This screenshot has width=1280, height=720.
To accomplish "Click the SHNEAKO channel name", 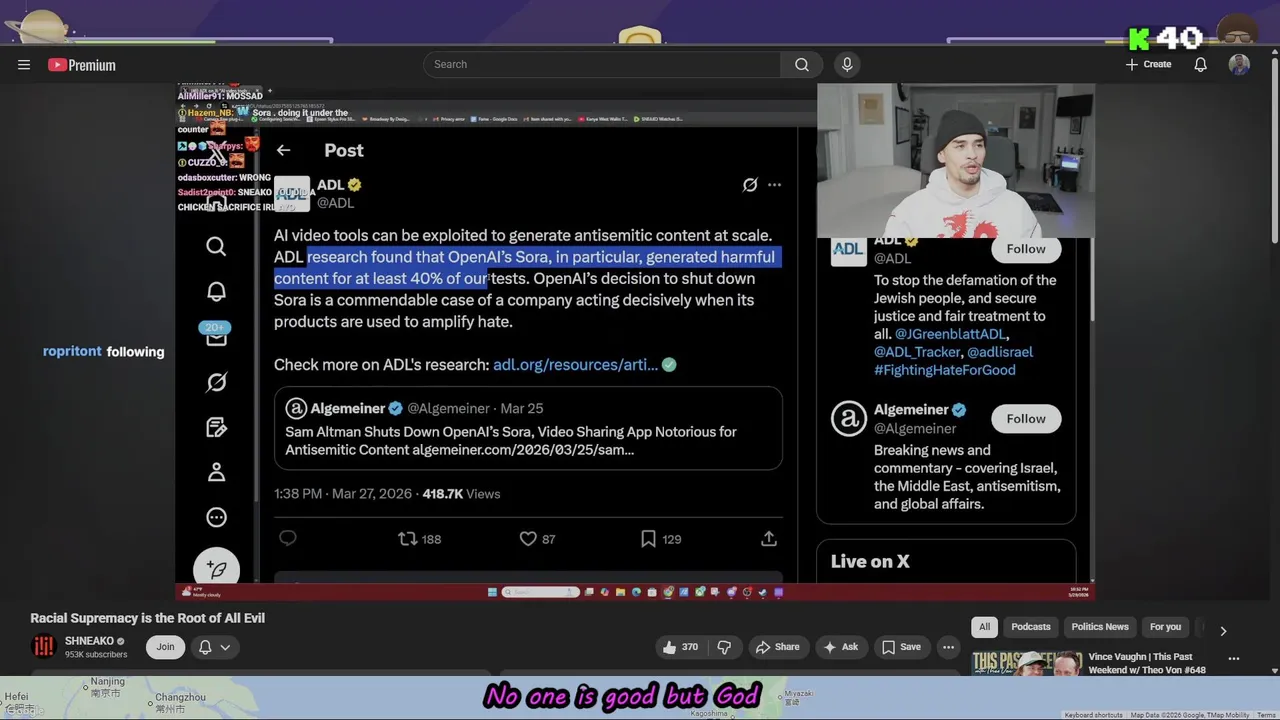I will [89, 641].
